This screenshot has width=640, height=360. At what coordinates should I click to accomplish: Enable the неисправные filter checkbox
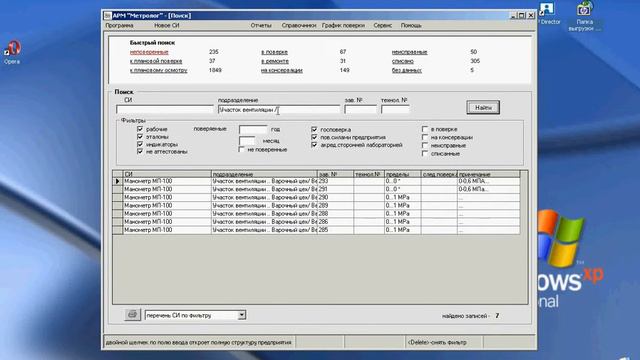click(425, 145)
